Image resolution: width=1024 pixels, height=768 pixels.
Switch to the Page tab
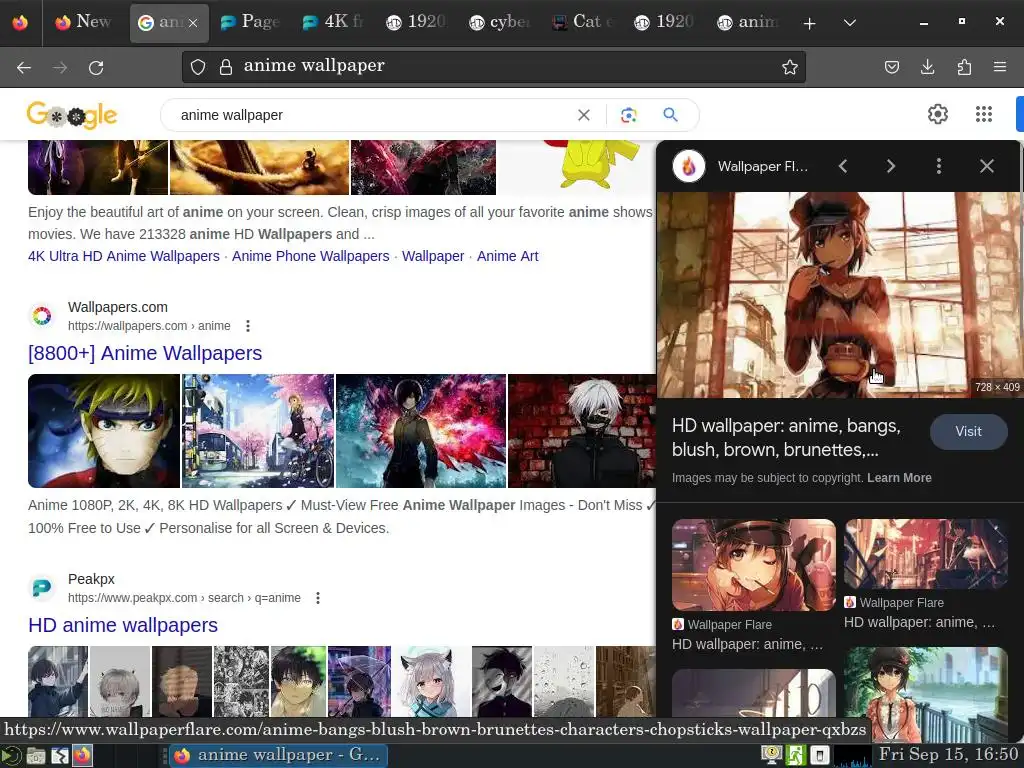point(251,22)
